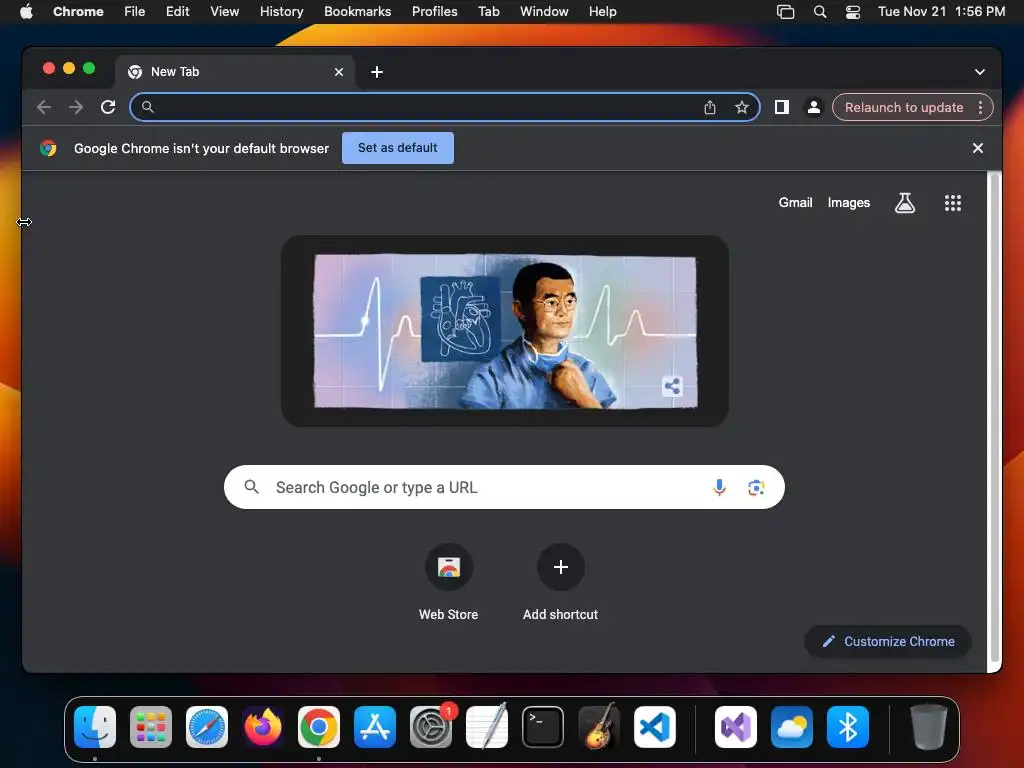Open Search Labs flask icon
The image size is (1024, 768).
(x=904, y=202)
